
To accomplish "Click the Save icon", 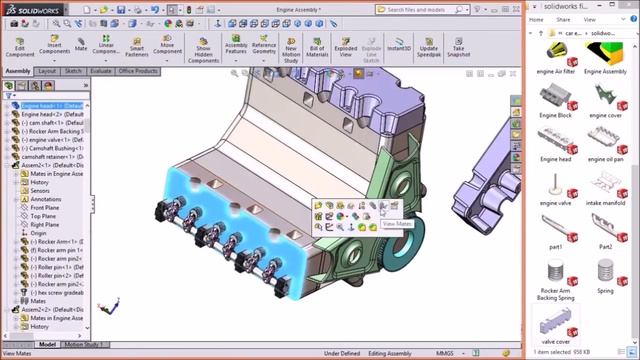I will [x=121, y=9].
